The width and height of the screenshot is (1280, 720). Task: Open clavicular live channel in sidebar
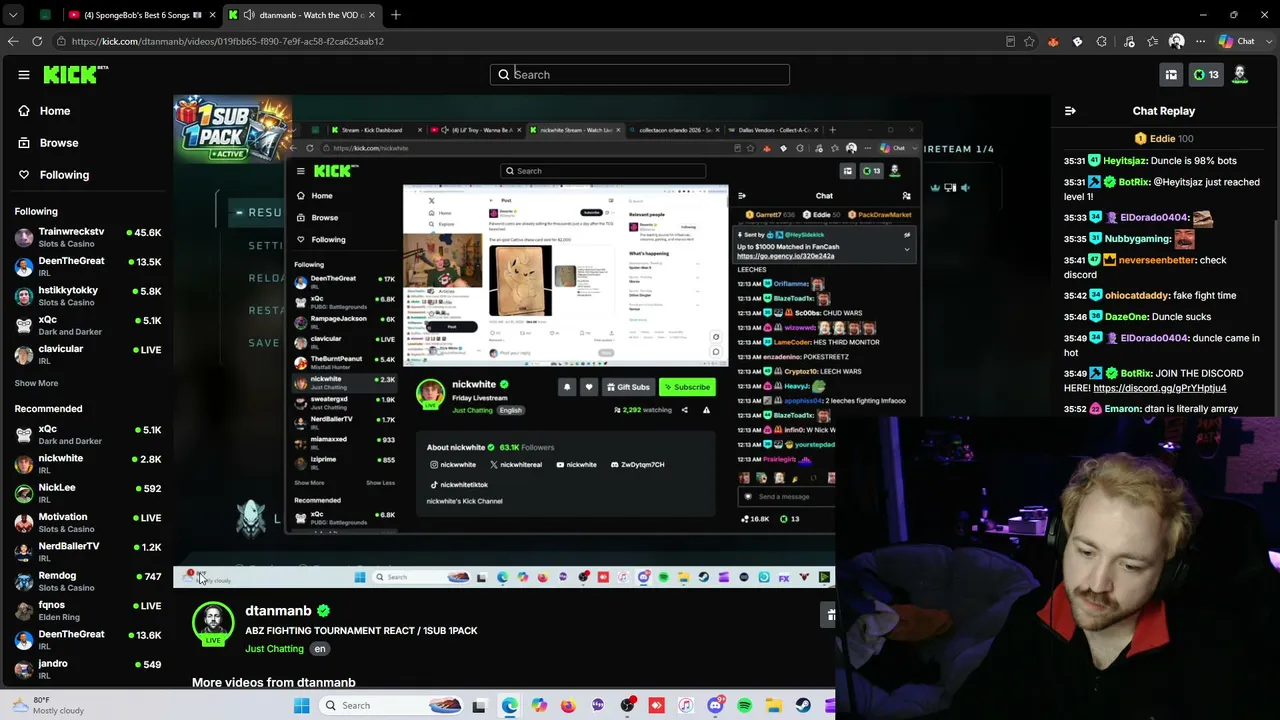[87, 355]
